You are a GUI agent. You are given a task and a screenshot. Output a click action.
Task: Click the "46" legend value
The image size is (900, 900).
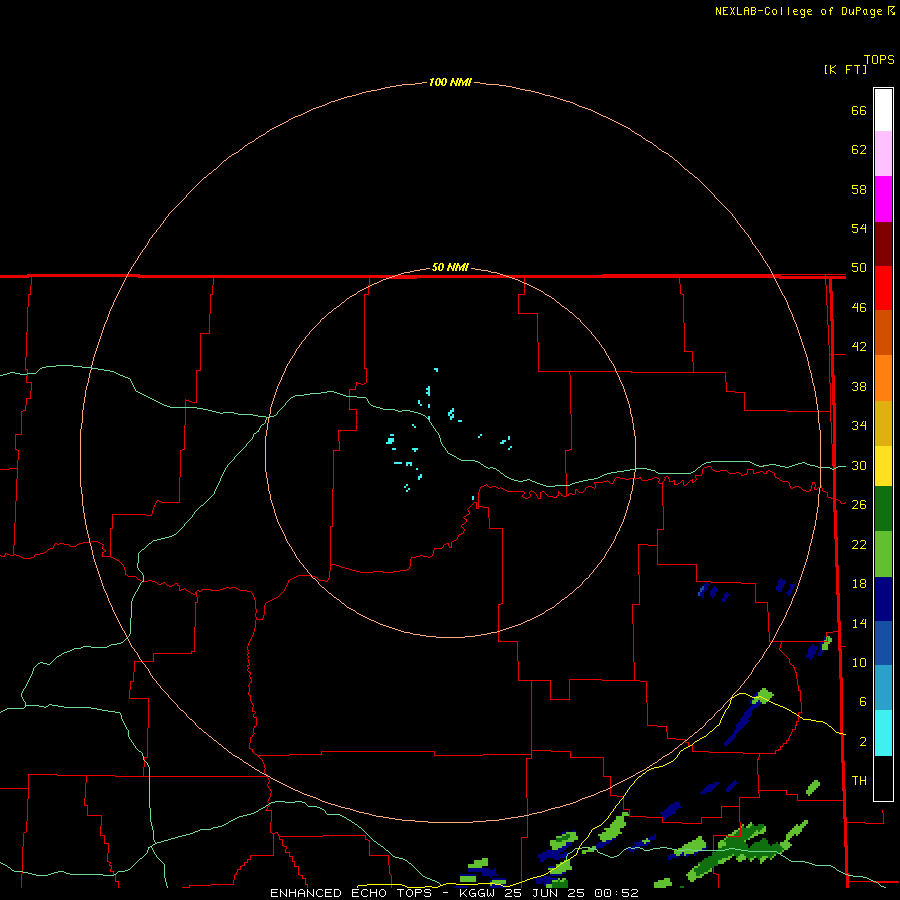click(x=859, y=308)
